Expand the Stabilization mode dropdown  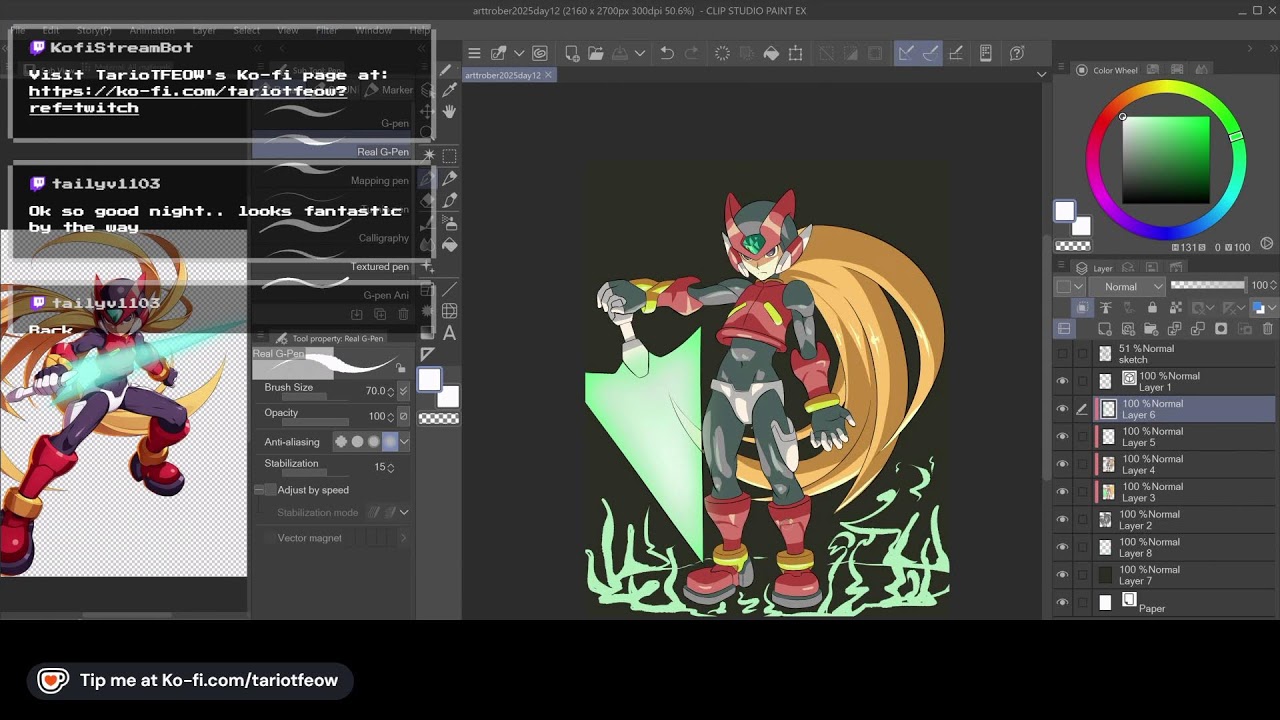click(404, 512)
